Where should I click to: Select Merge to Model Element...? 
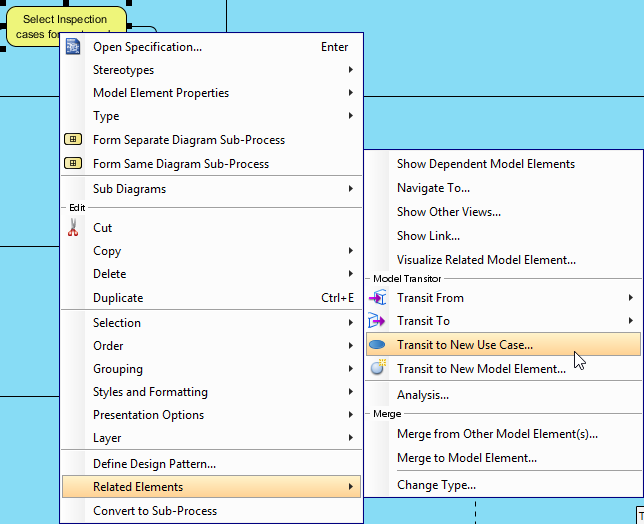pyautogui.click(x=503, y=457)
